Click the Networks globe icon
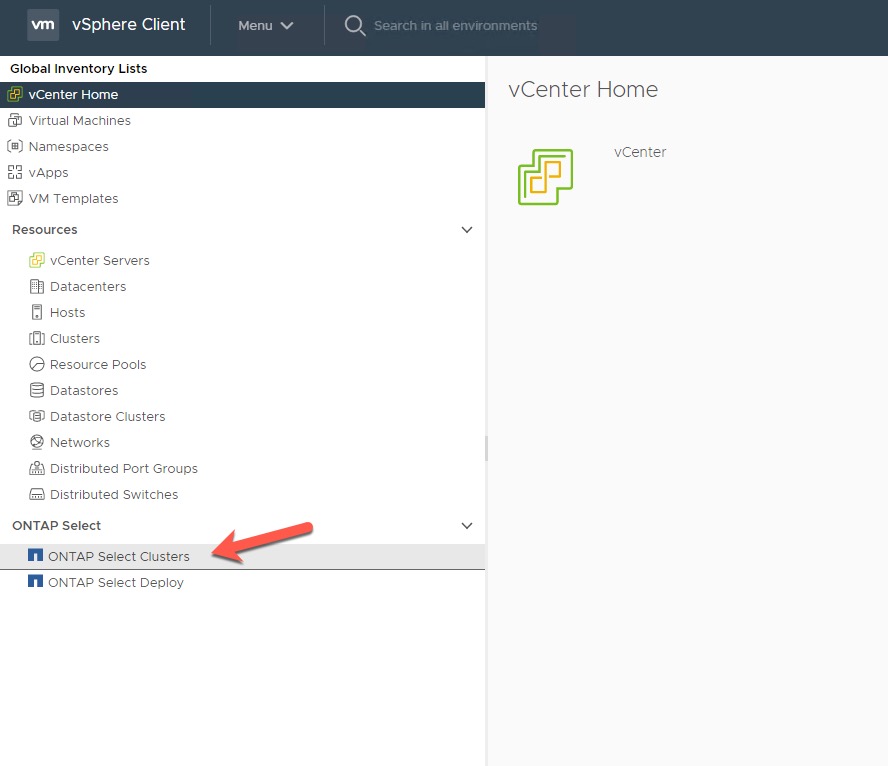 [x=37, y=442]
